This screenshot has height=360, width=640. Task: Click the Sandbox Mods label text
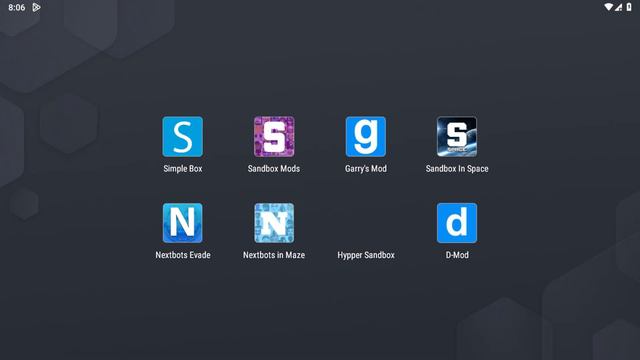click(274, 169)
